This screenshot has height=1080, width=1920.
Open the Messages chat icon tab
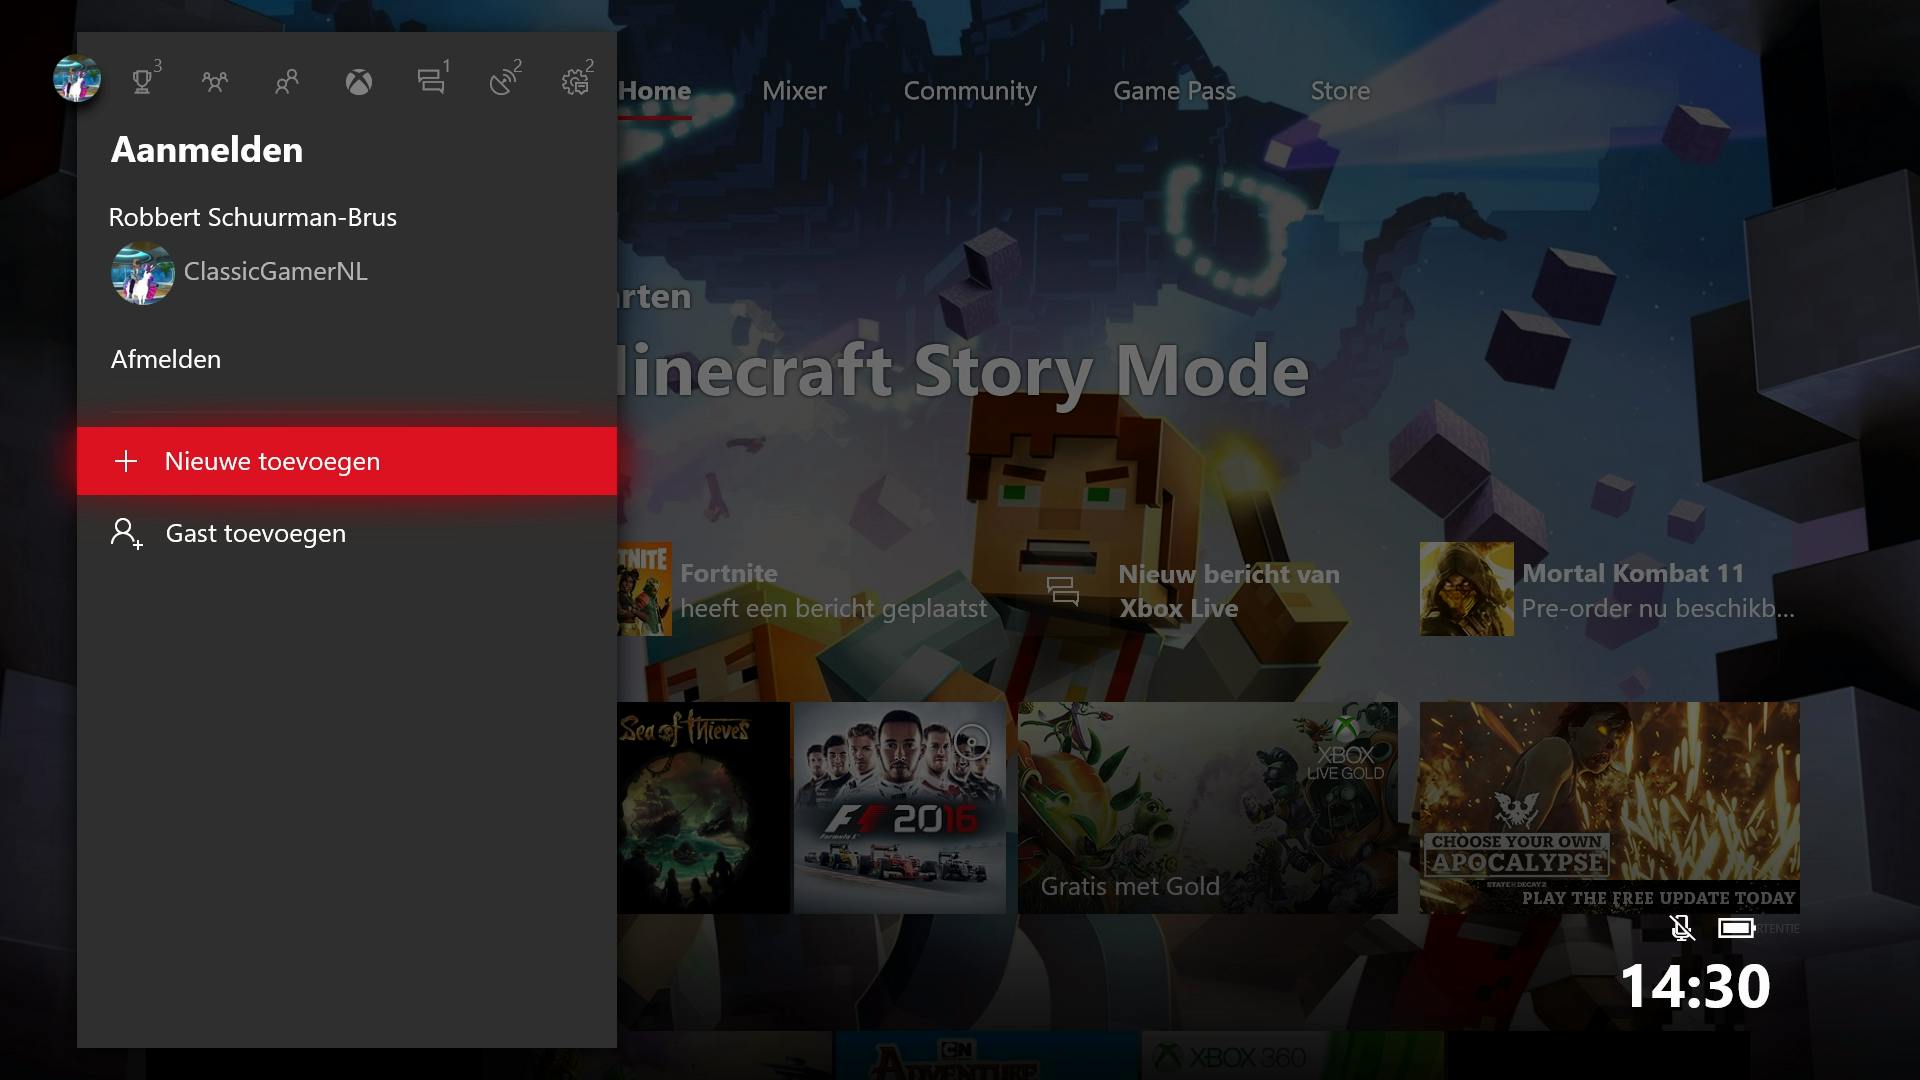(x=431, y=81)
